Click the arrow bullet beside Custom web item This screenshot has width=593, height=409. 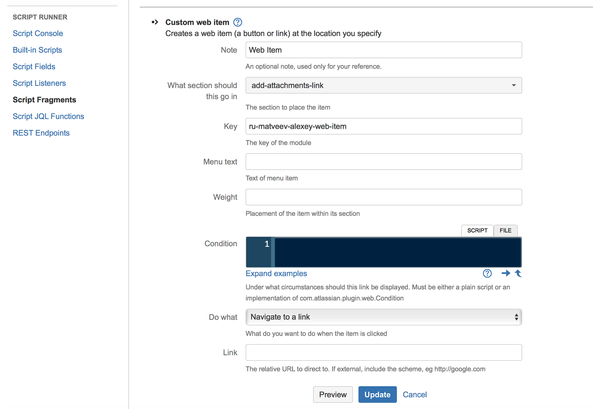click(155, 22)
